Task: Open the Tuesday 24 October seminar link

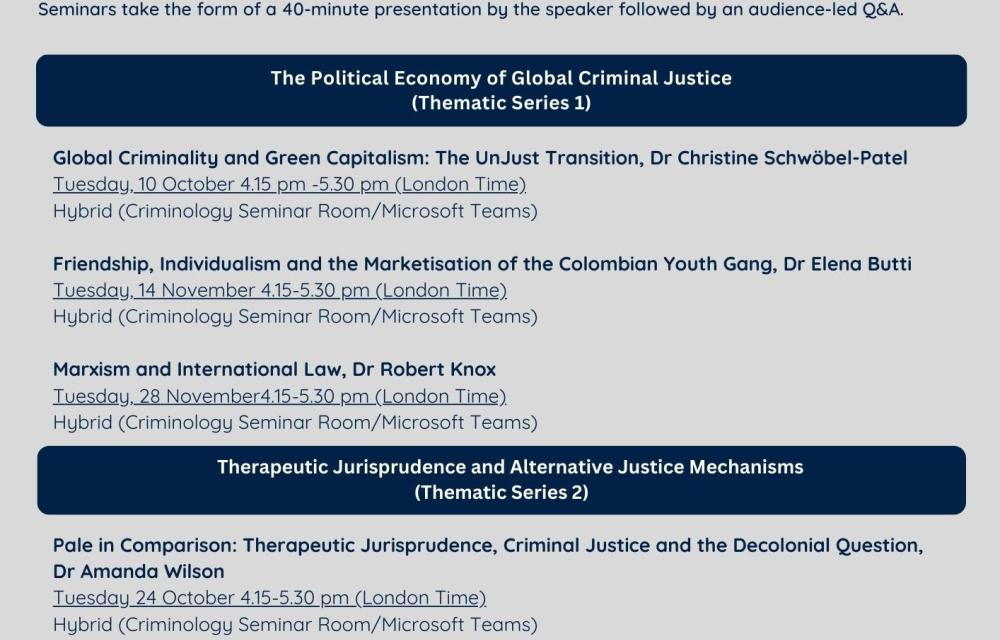Action: pos(269,598)
